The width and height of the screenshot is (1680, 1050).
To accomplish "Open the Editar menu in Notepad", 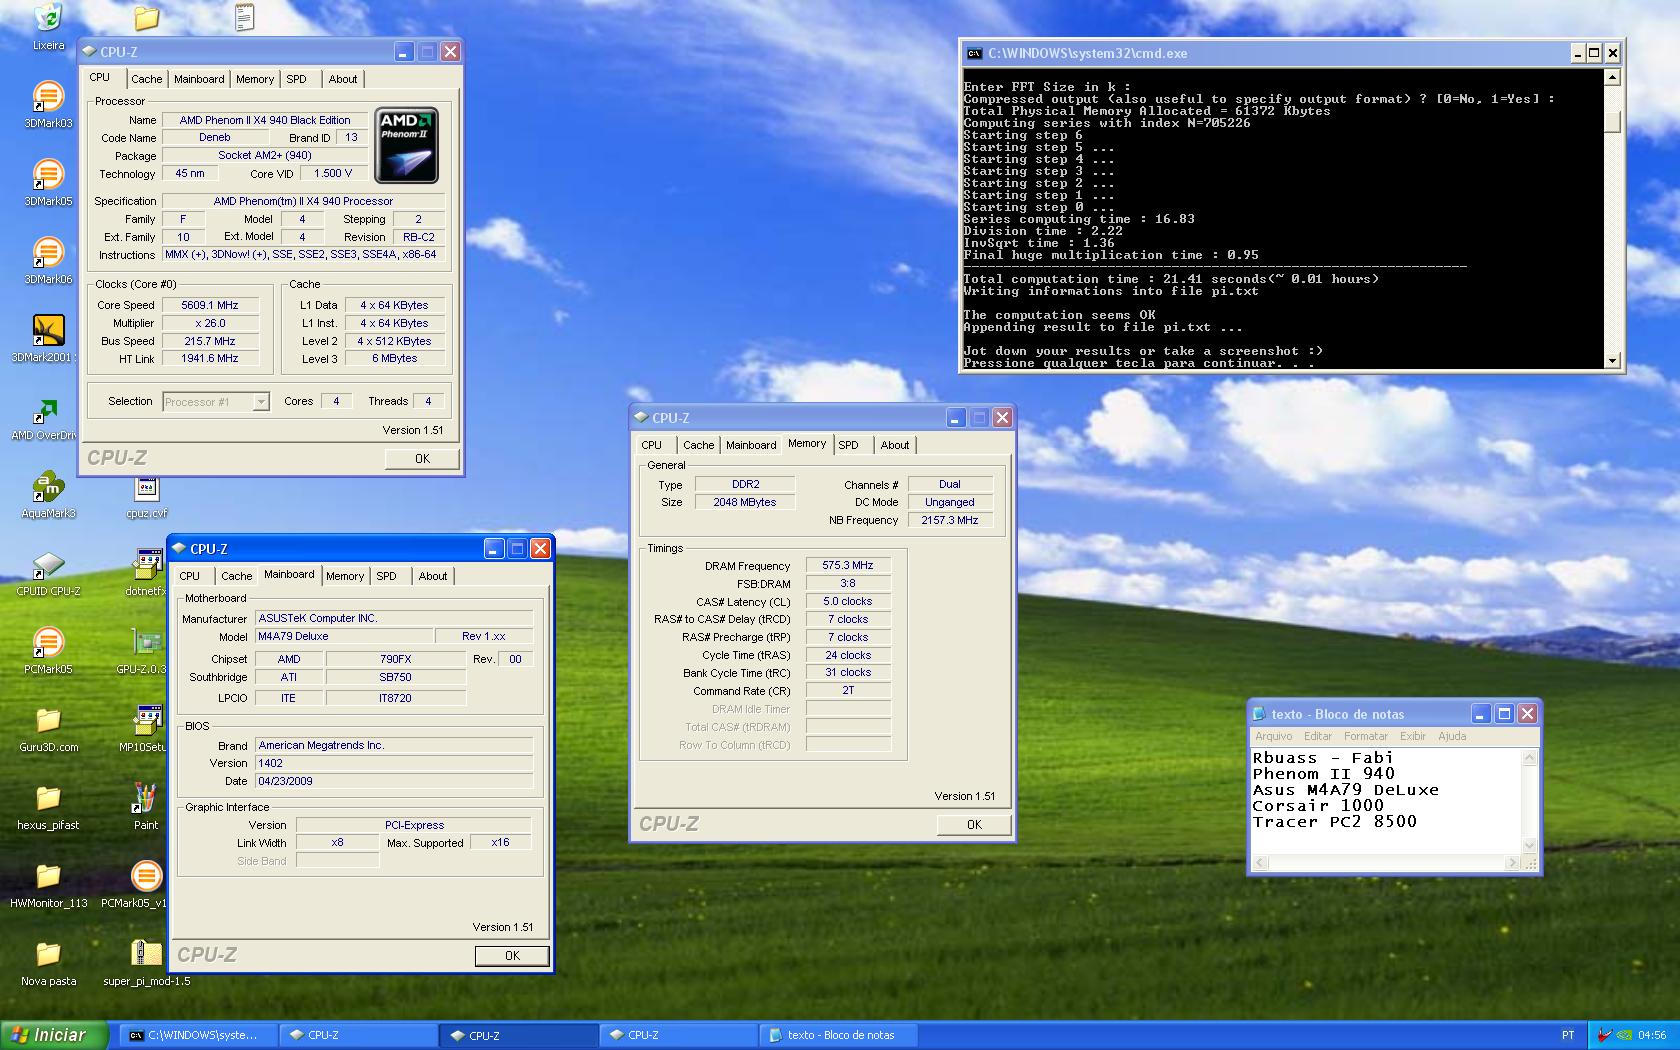I will click(1317, 736).
